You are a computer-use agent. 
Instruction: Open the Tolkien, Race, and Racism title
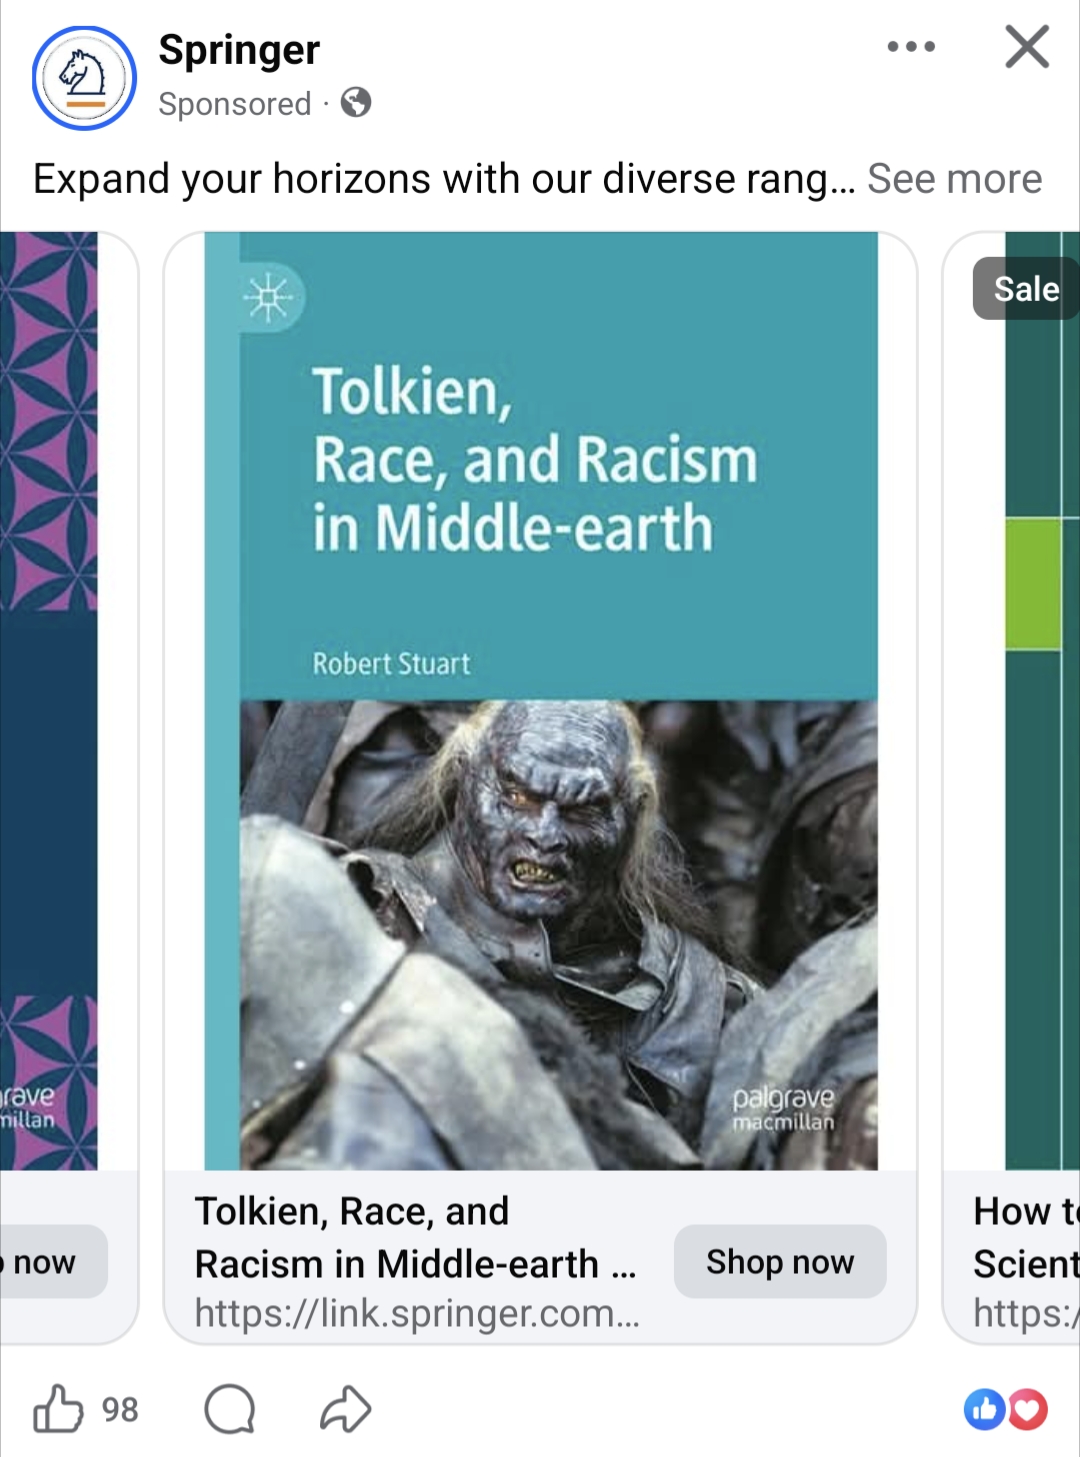415,1237
